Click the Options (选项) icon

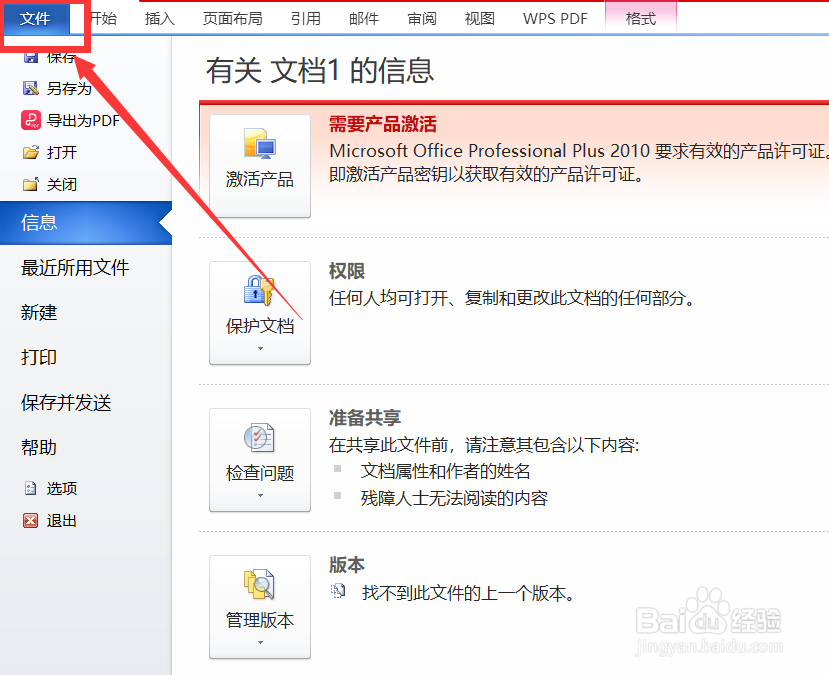(x=31, y=488)
